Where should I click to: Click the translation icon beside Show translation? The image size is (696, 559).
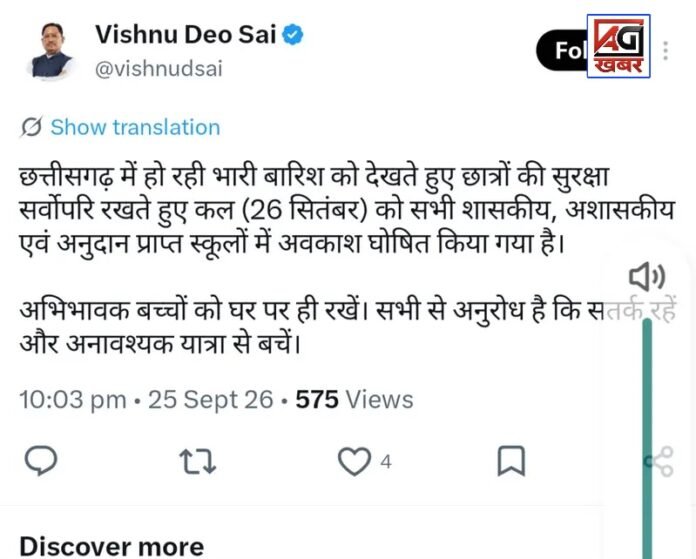point(31,127)
